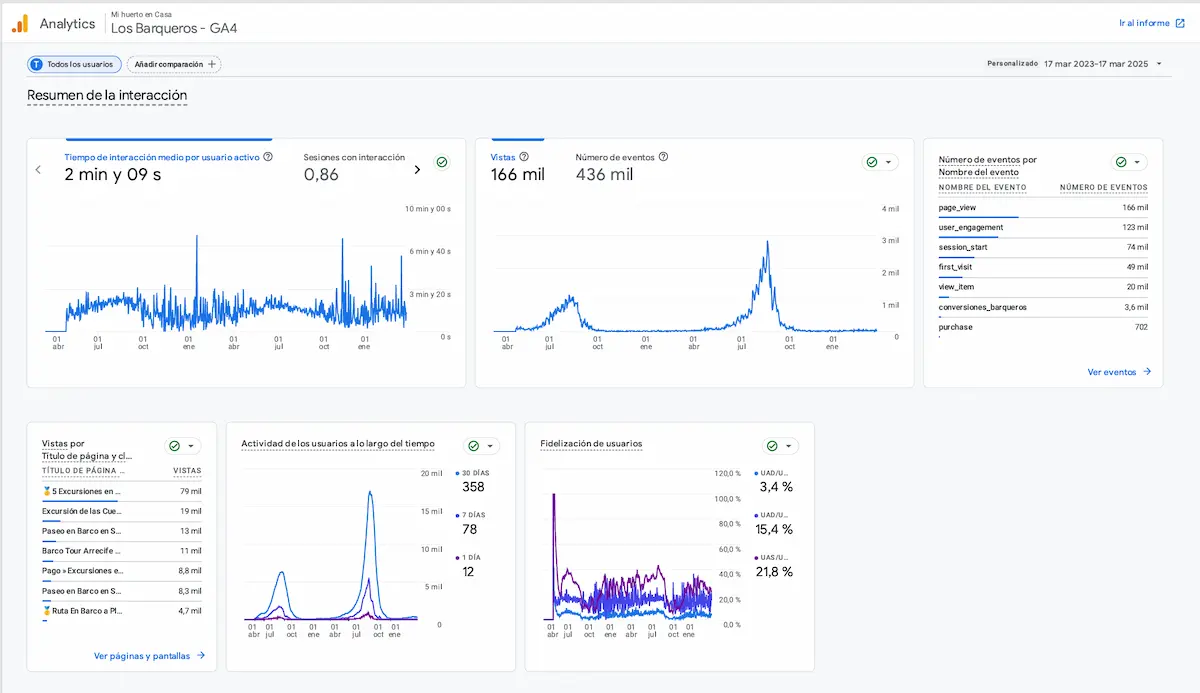Expand status dropdown on Fidelización de usuarios card
This screenshot has height=693, width=1200.
tap(779, 446)
